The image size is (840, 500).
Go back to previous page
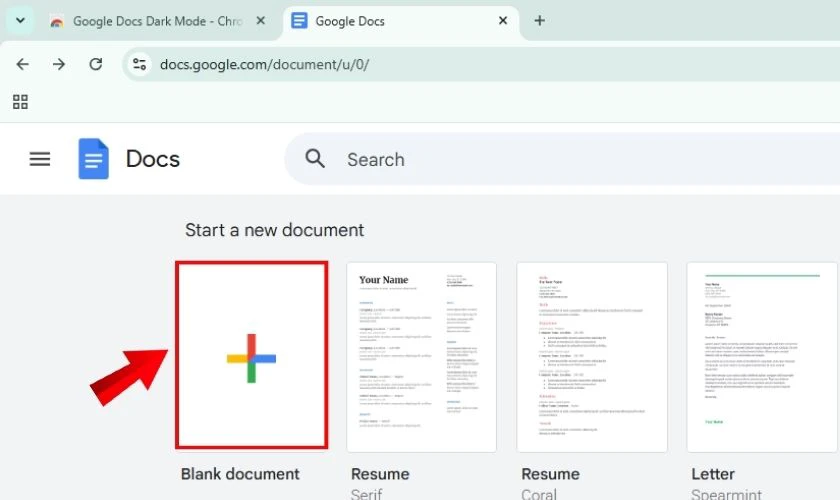tap(22, 64)
